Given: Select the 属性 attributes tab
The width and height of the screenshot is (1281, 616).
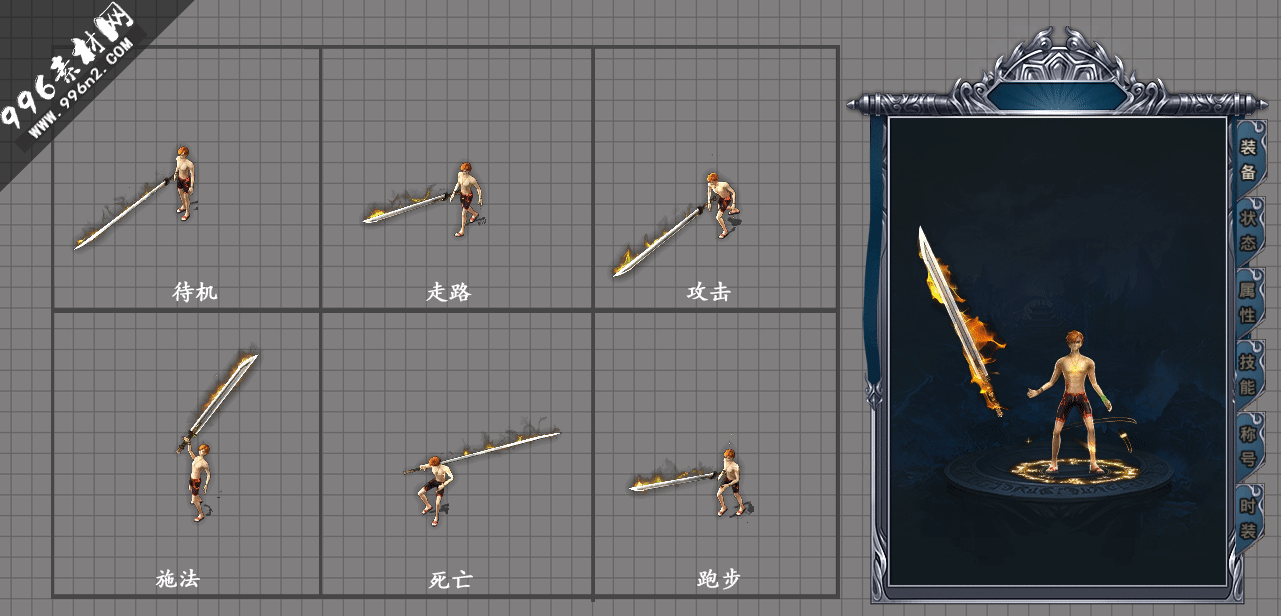Looking at the screenshot, I should click(1248, 302).
